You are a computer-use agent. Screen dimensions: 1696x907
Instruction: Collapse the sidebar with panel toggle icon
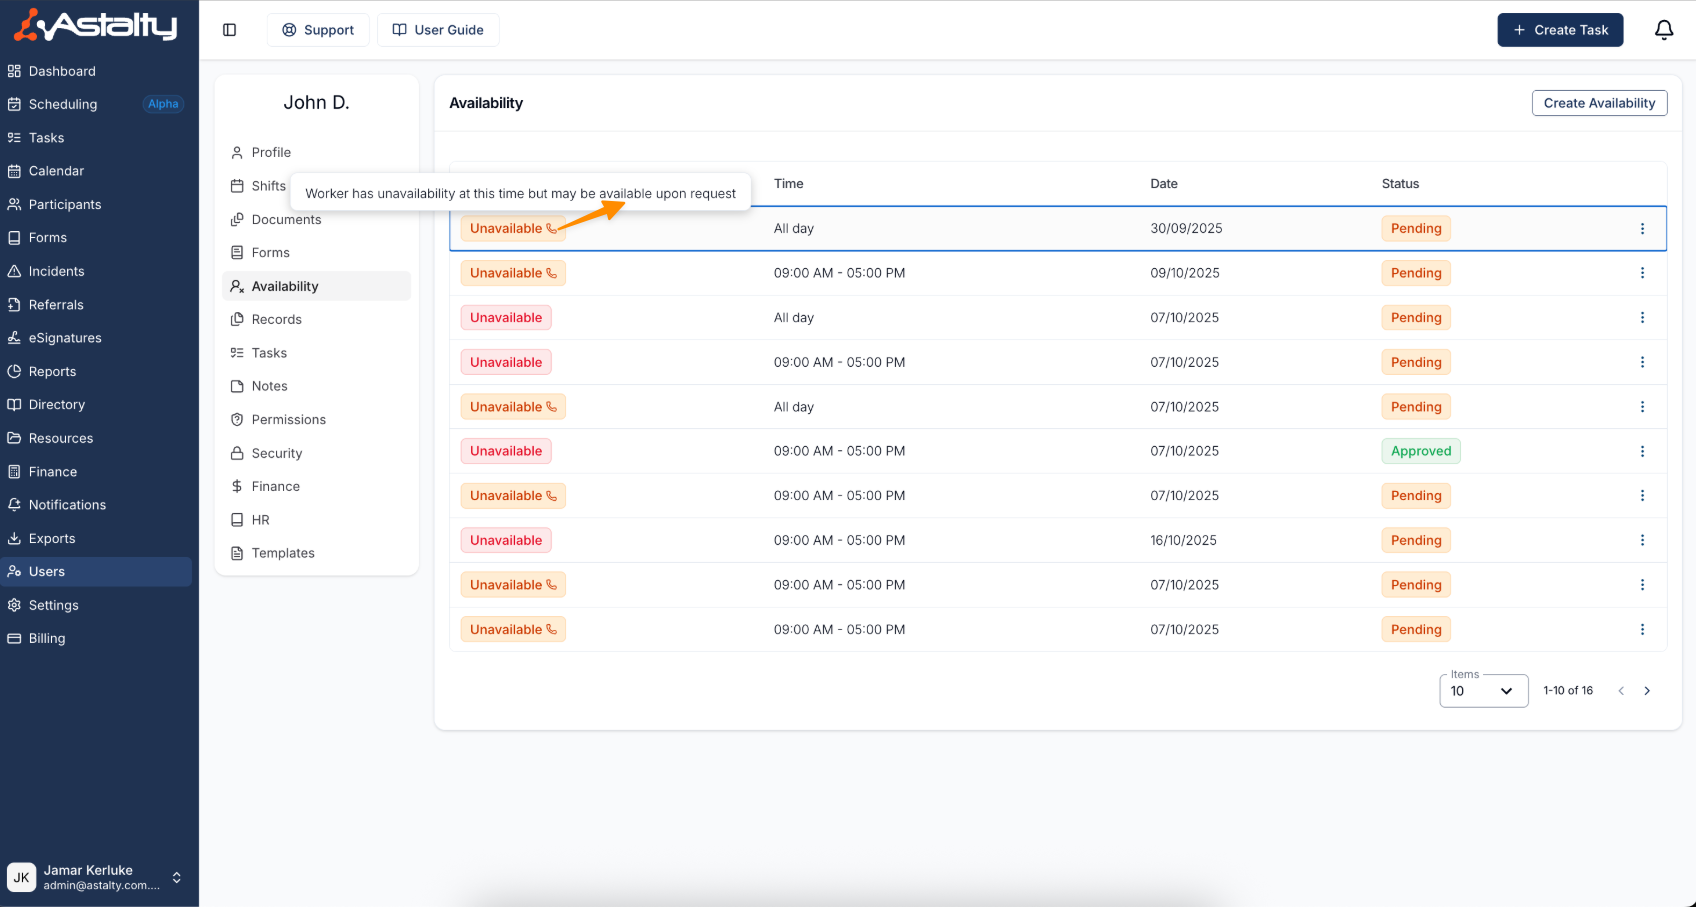pos(229,30)
